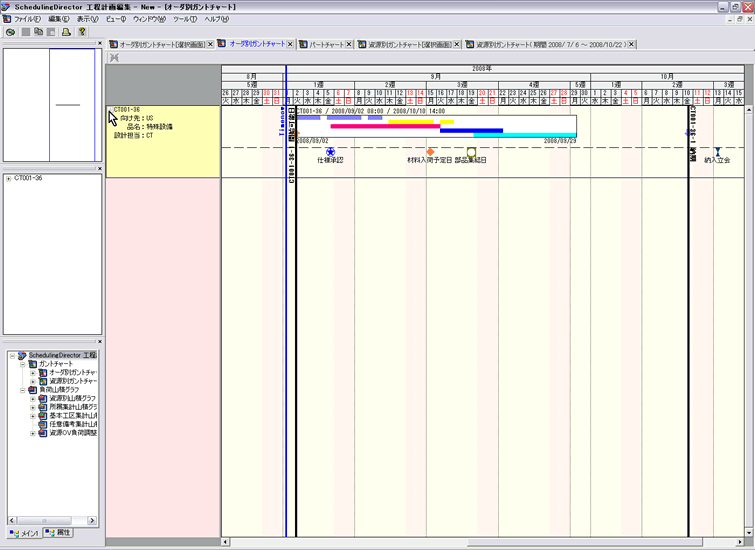Click the ガントチャート folder icon in tree
755x550 pixels.
click(x=33, y=364)
